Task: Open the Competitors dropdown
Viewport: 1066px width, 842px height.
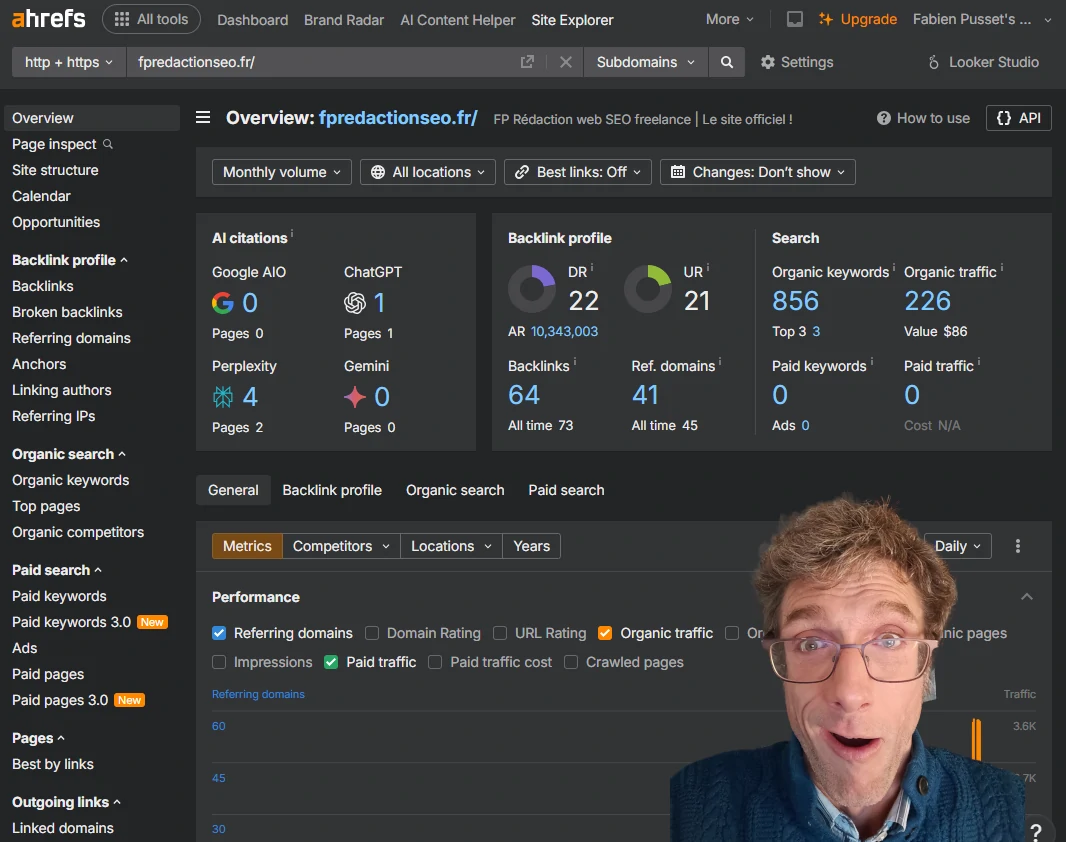Action: [x=341, y=546]
